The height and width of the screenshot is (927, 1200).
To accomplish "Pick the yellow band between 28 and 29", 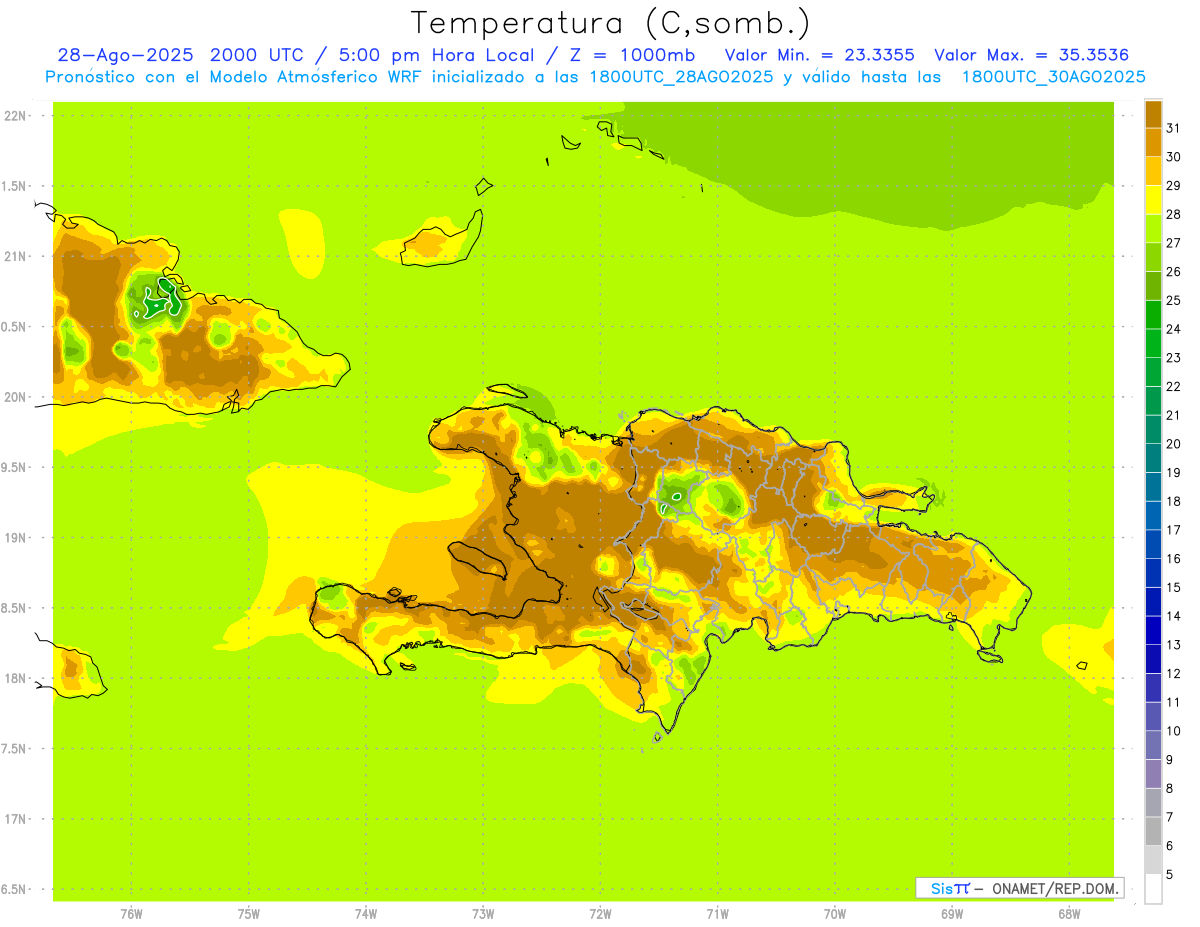I will [1153, 200].
